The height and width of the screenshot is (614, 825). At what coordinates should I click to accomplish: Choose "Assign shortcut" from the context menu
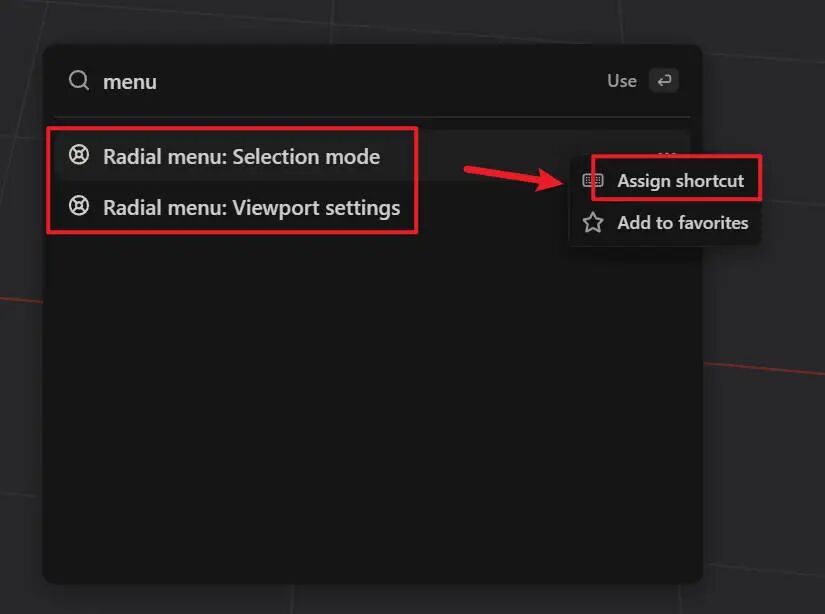coord(665,180)
